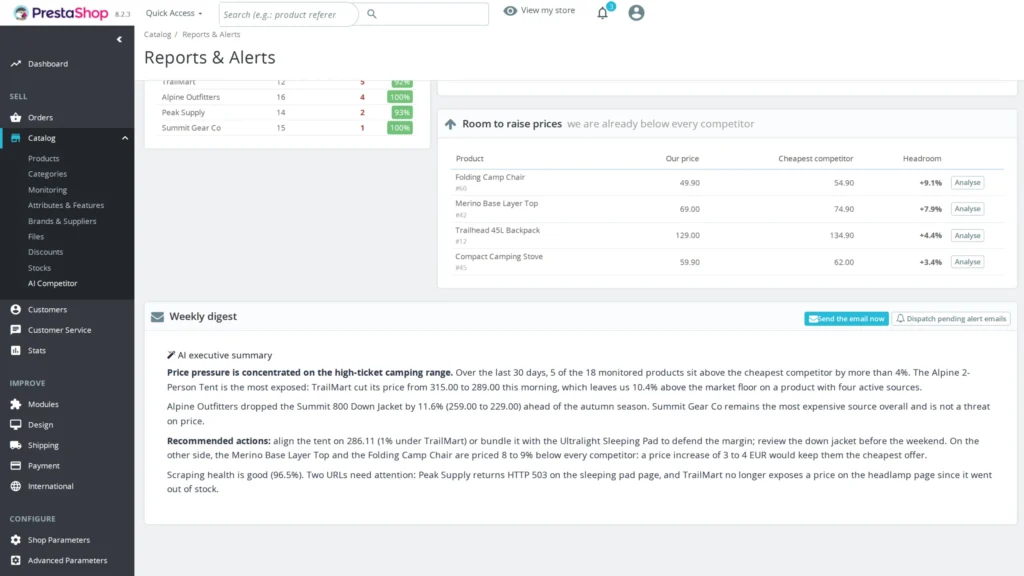The height and width of the screenshot is (576, 1024).
Task: Click Reports & Alerts breadcrumb
Action: point(211,35)
